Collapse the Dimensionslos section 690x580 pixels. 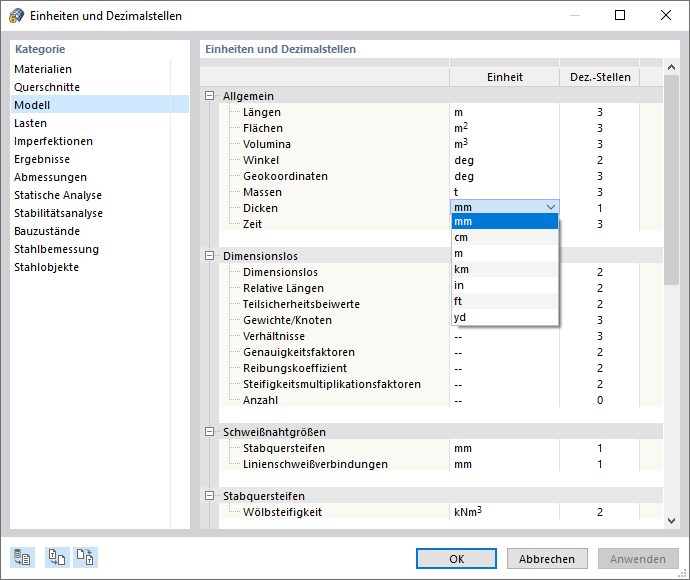(x=210, y=256)
